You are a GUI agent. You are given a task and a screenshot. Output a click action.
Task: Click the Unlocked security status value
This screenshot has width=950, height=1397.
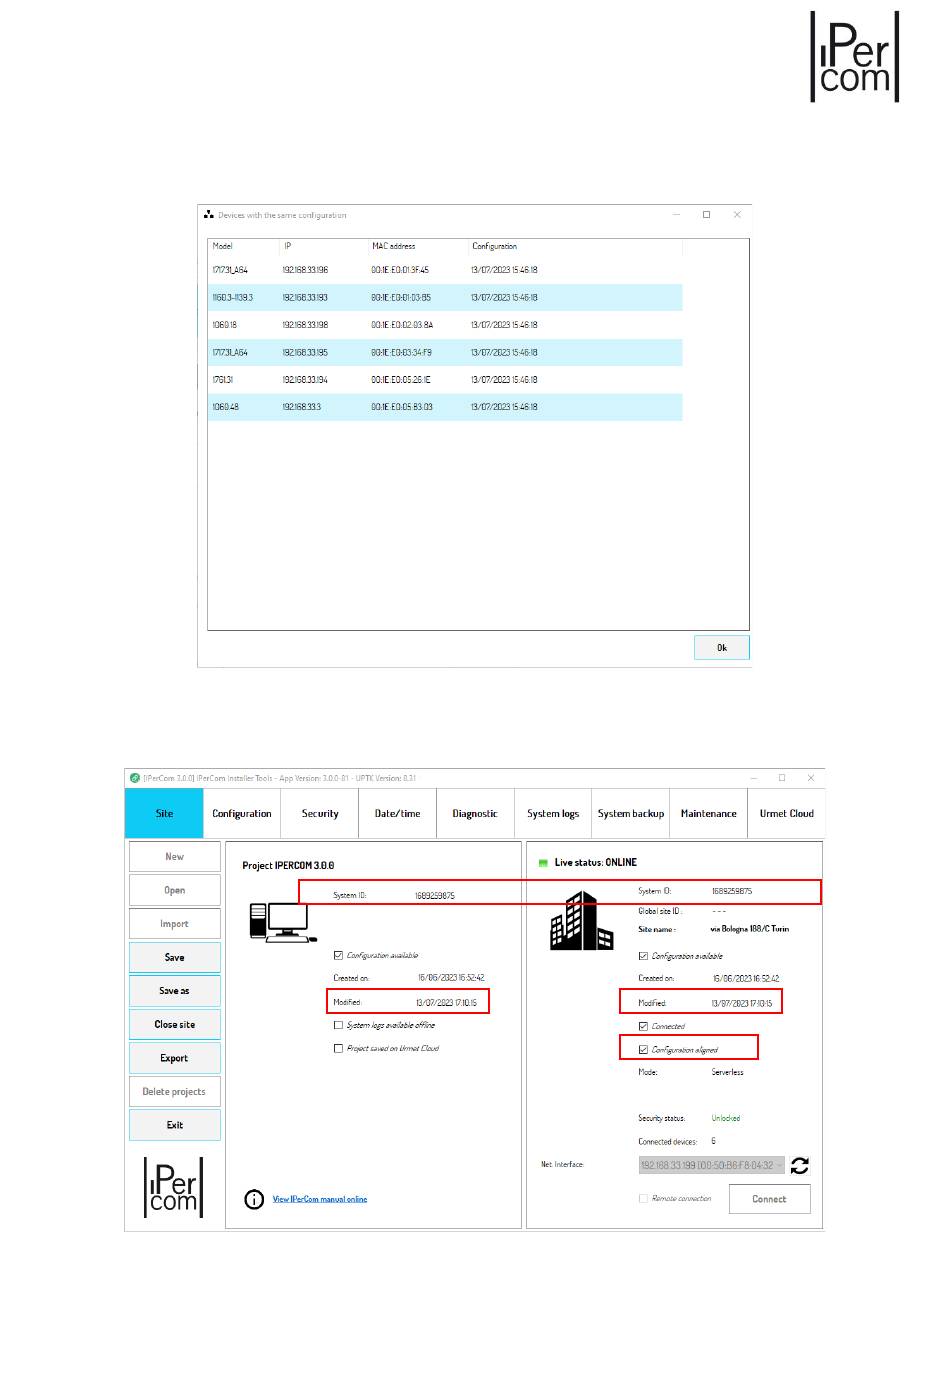point(726,1119)
